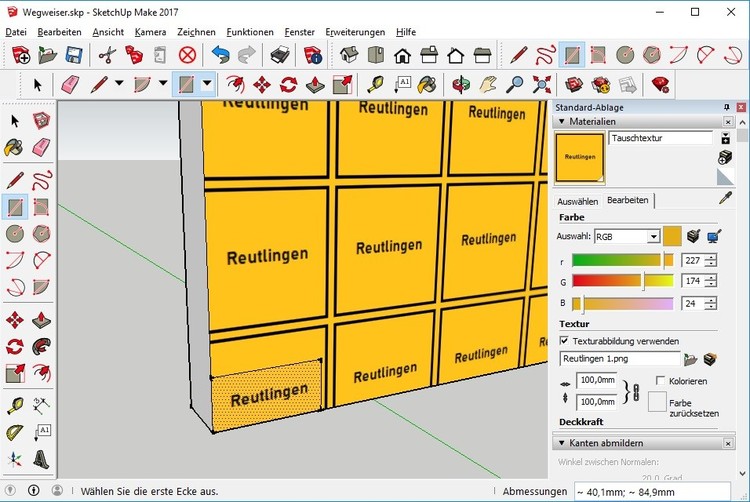Open the Datei menu
750x502 pixels.
click(16, 32)
